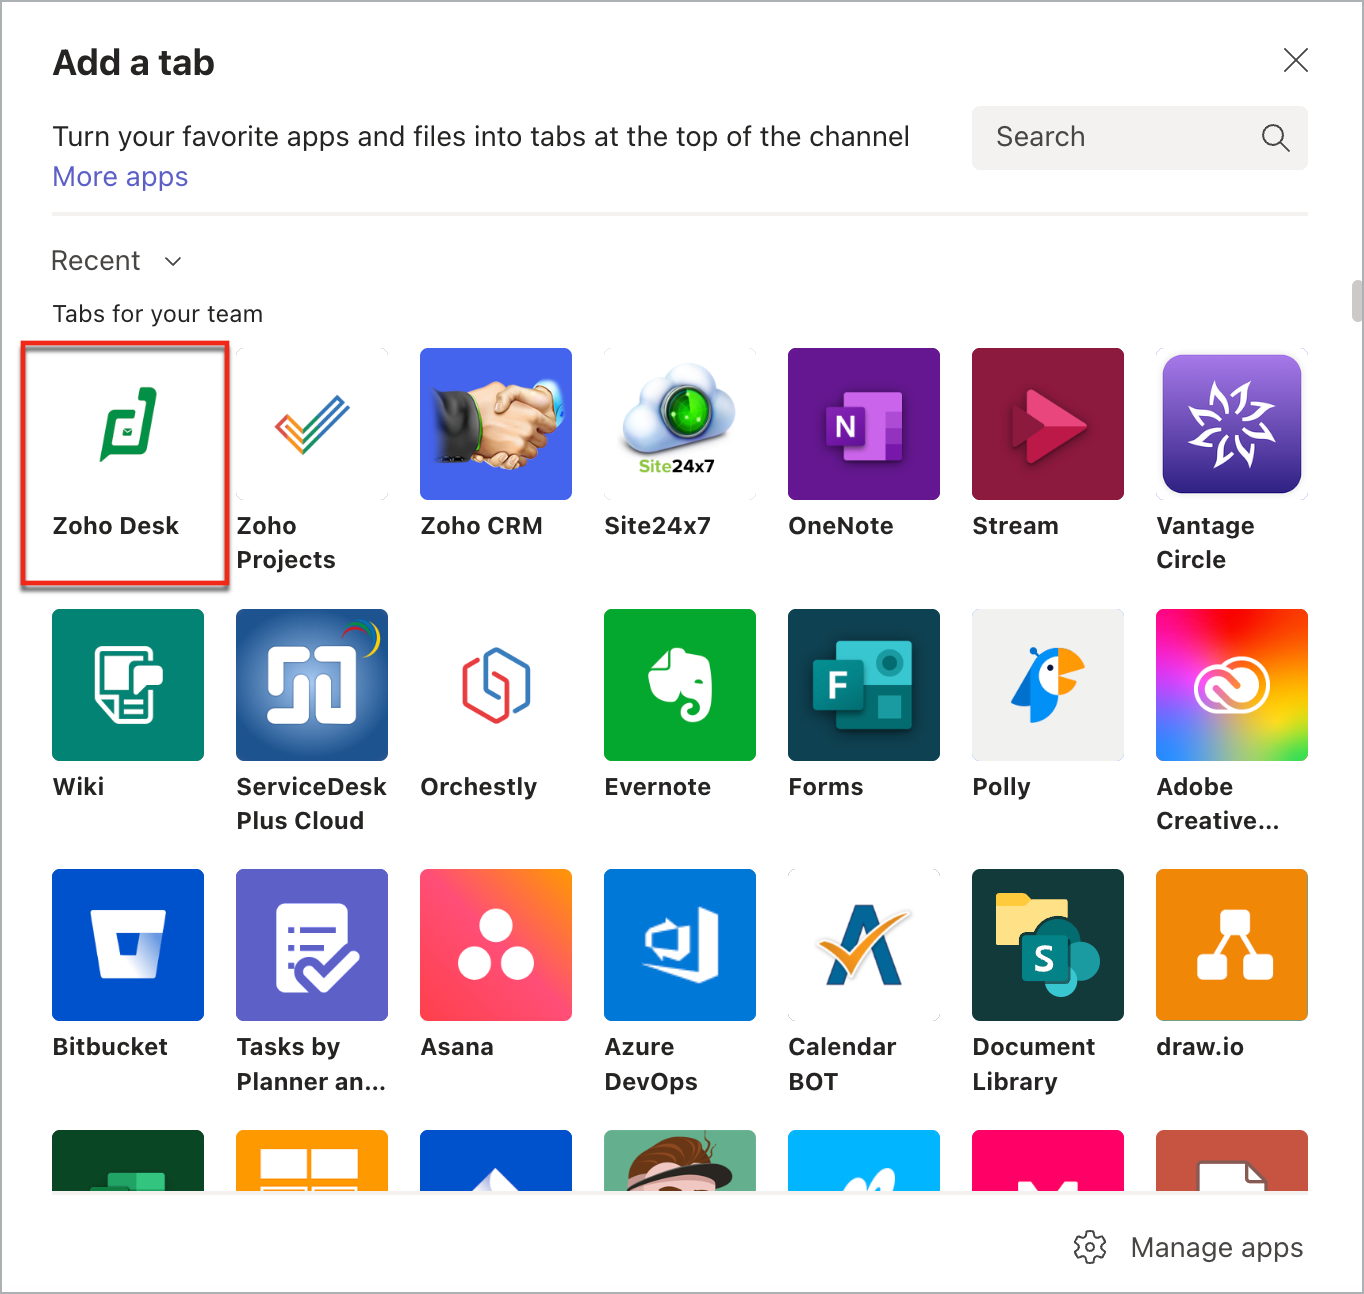Viewport: 1364px width, 1294px height.
Task: Open the Vantage Circle app icon
Action: tap(1232, 424)
